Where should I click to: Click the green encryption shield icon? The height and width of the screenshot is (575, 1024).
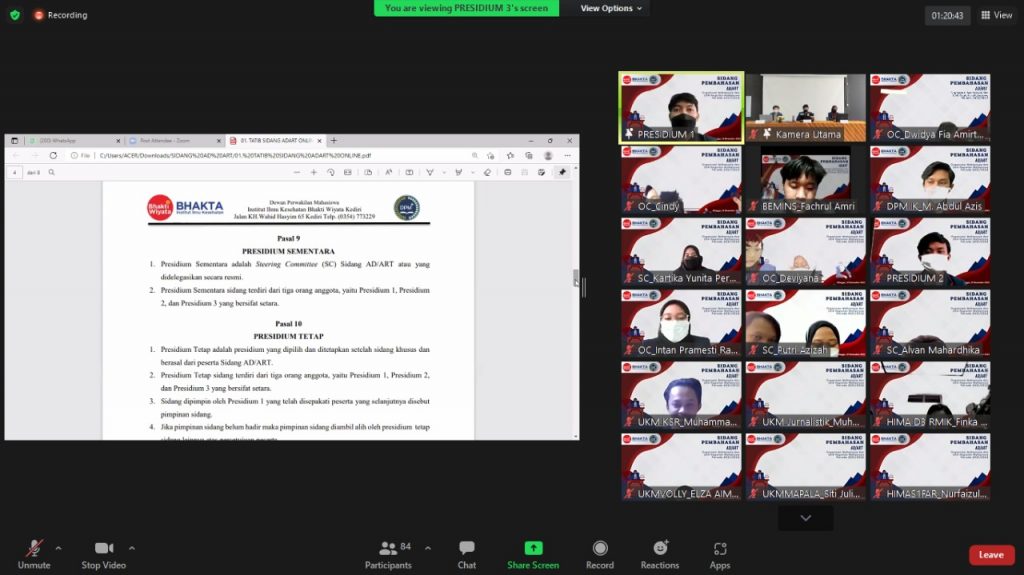coord(15,15)
